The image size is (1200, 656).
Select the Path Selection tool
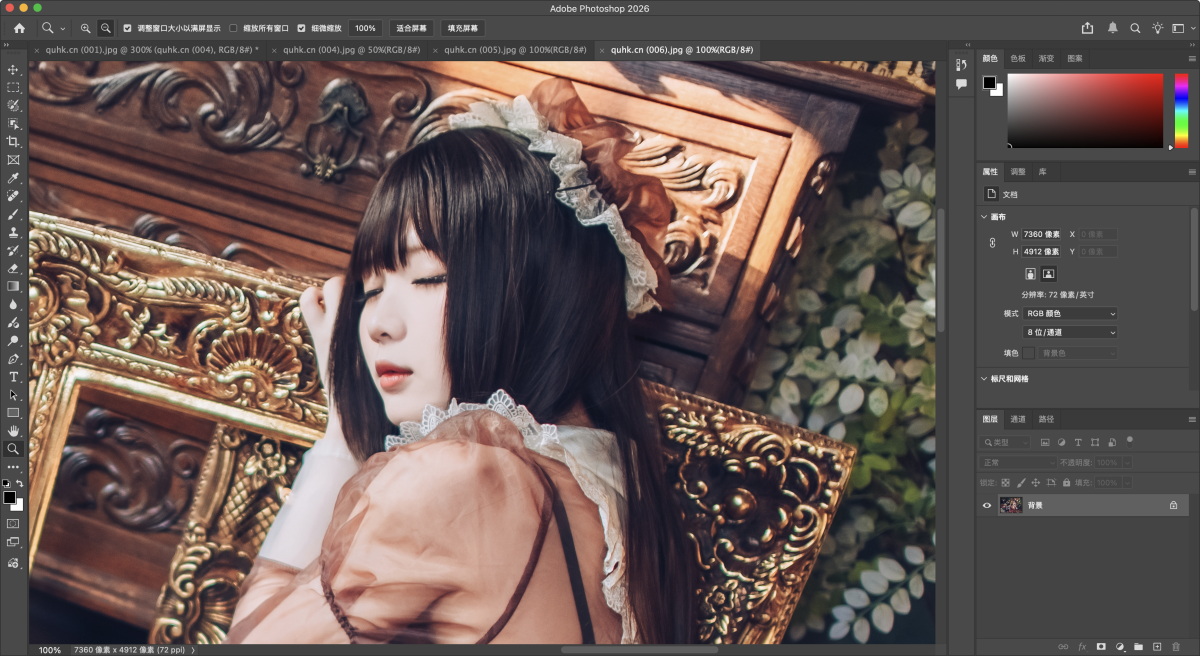[14, 395]
